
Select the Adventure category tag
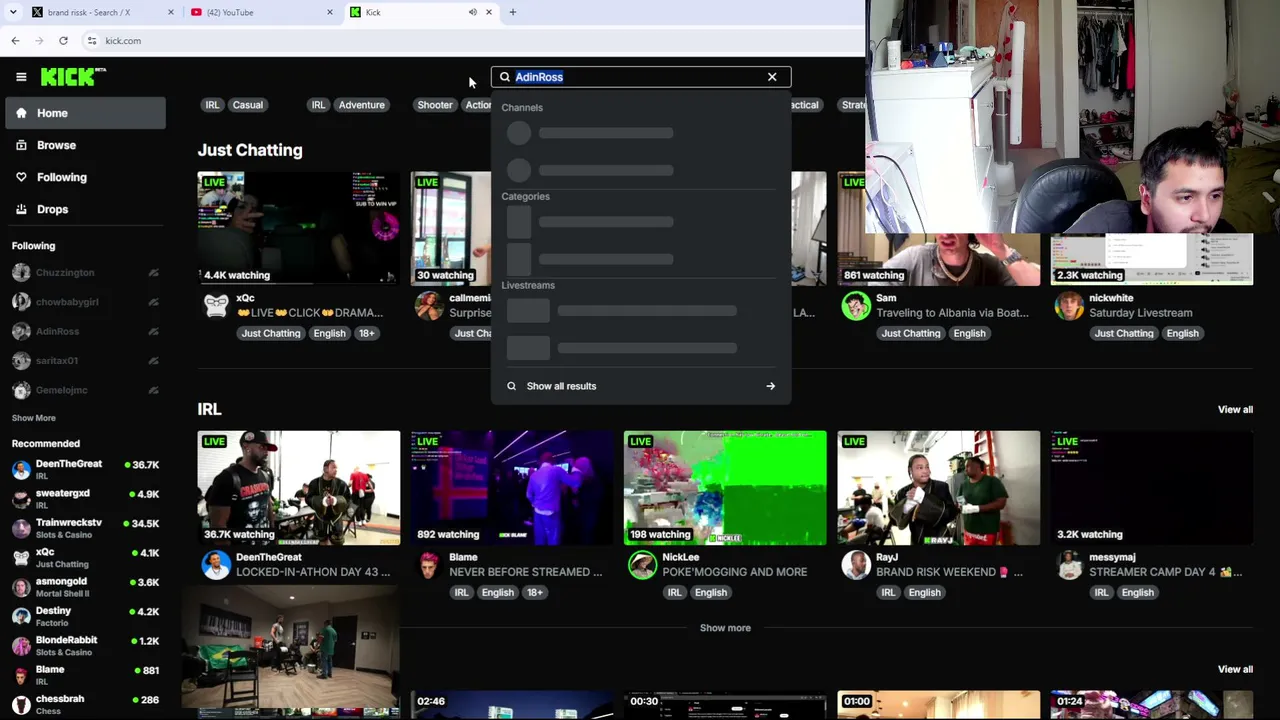[x=361, y=105]
